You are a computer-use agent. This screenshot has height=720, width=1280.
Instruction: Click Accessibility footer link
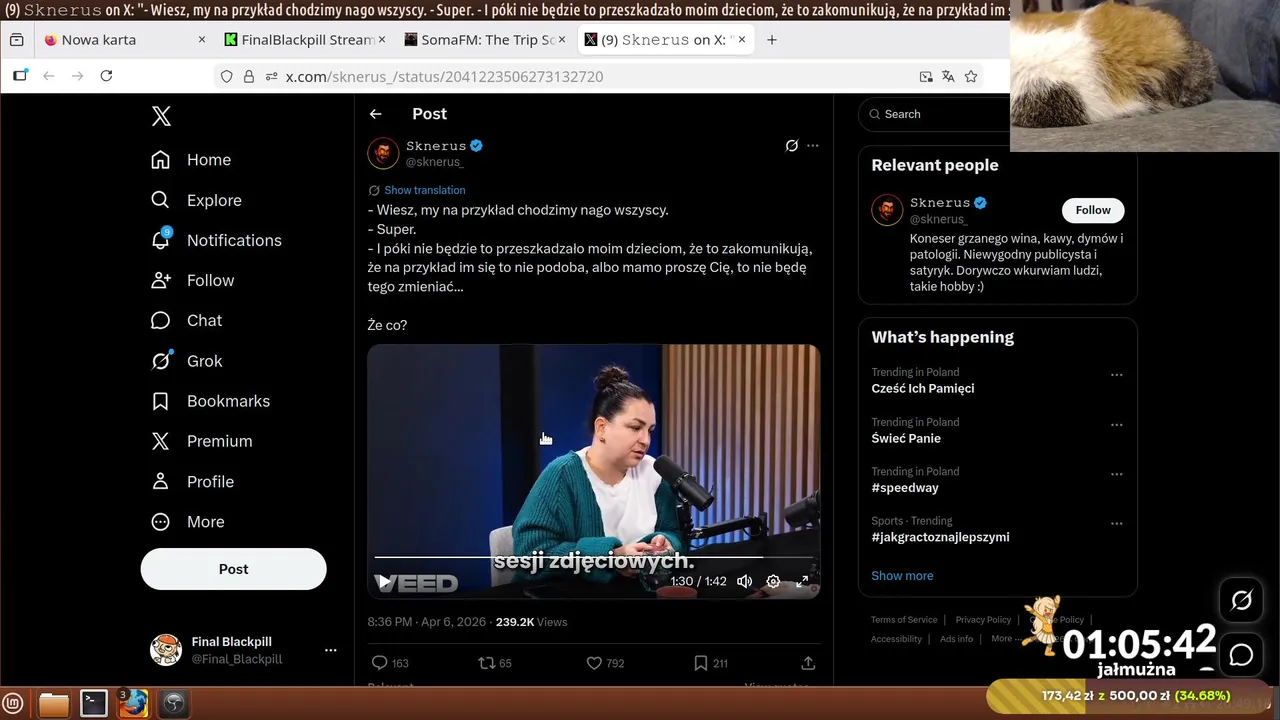(x=896, y=639)
